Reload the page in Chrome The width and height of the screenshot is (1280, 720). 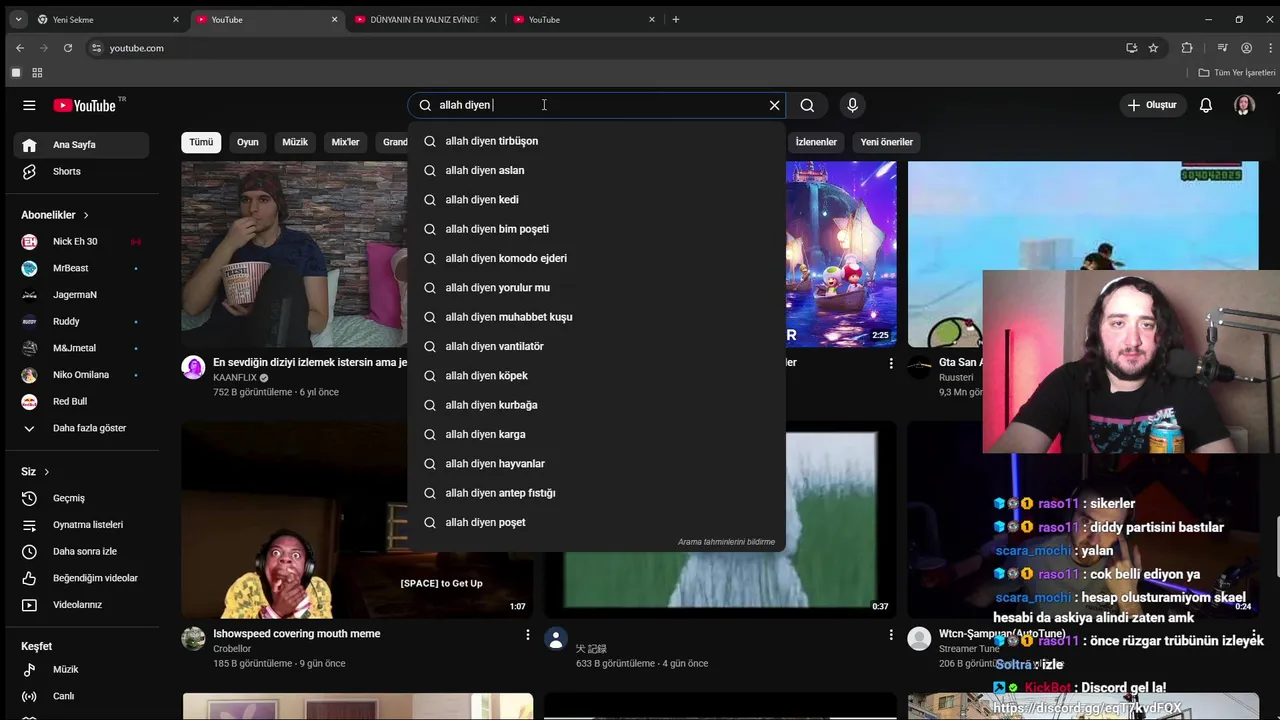68,48
